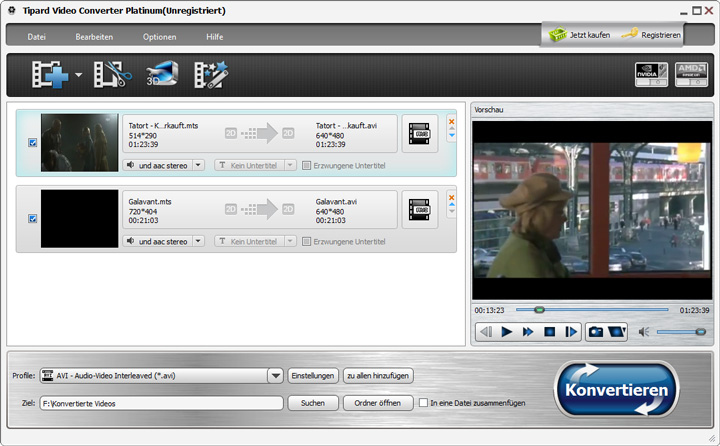Click the preview seek slider handle
This screenshot has height=446, width=720.
pyautogui.click(x=540, y=310)
